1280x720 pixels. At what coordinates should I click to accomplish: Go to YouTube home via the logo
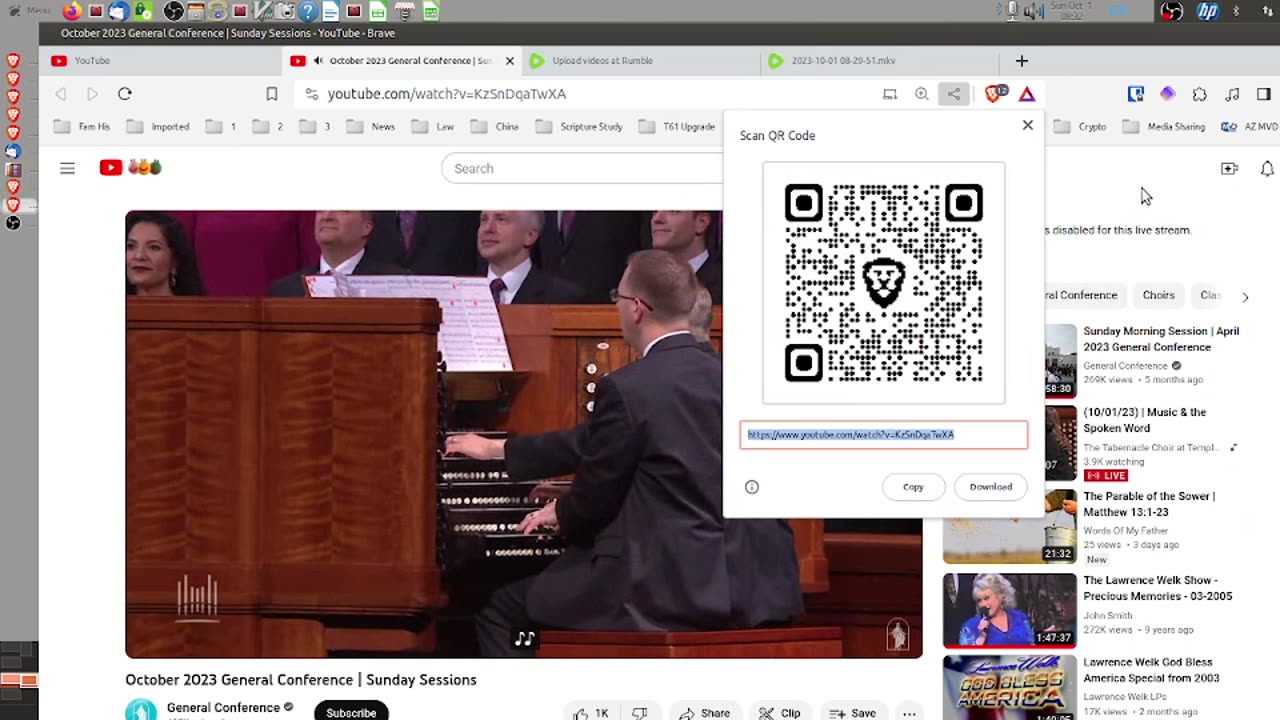(130, 168)
